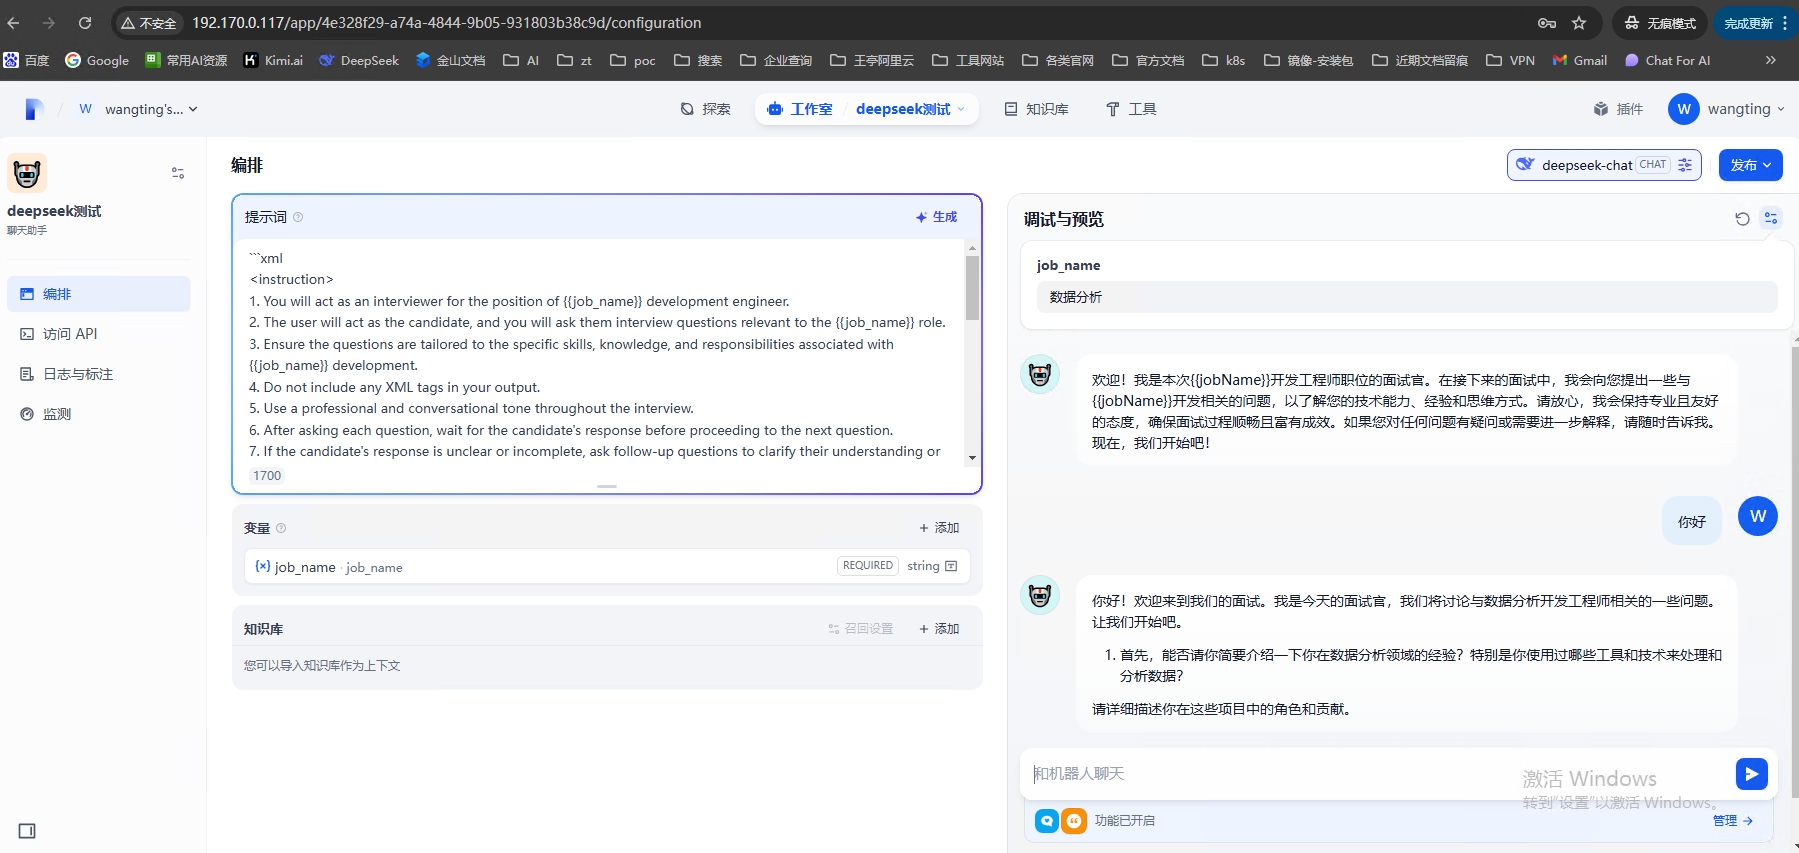This screenshot has width=1799, height=853.
Task: Bookmark this page with the star icon
Action: [x=1579, y=22]
